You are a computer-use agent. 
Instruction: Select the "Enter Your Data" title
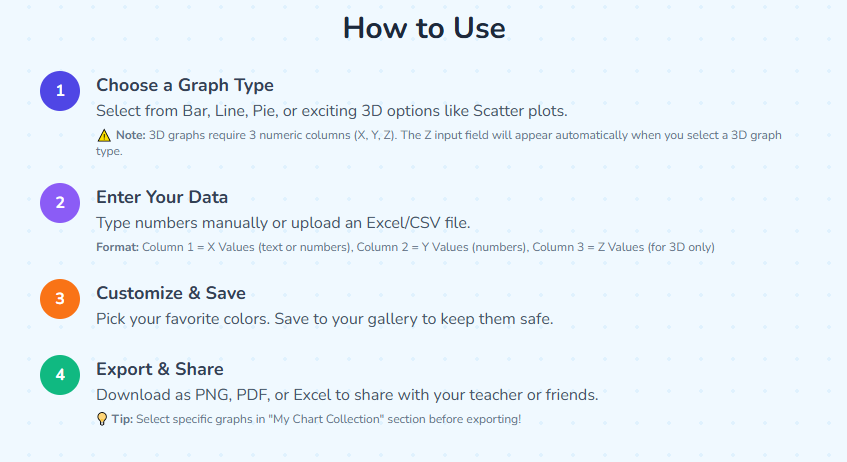coord(162,197)
